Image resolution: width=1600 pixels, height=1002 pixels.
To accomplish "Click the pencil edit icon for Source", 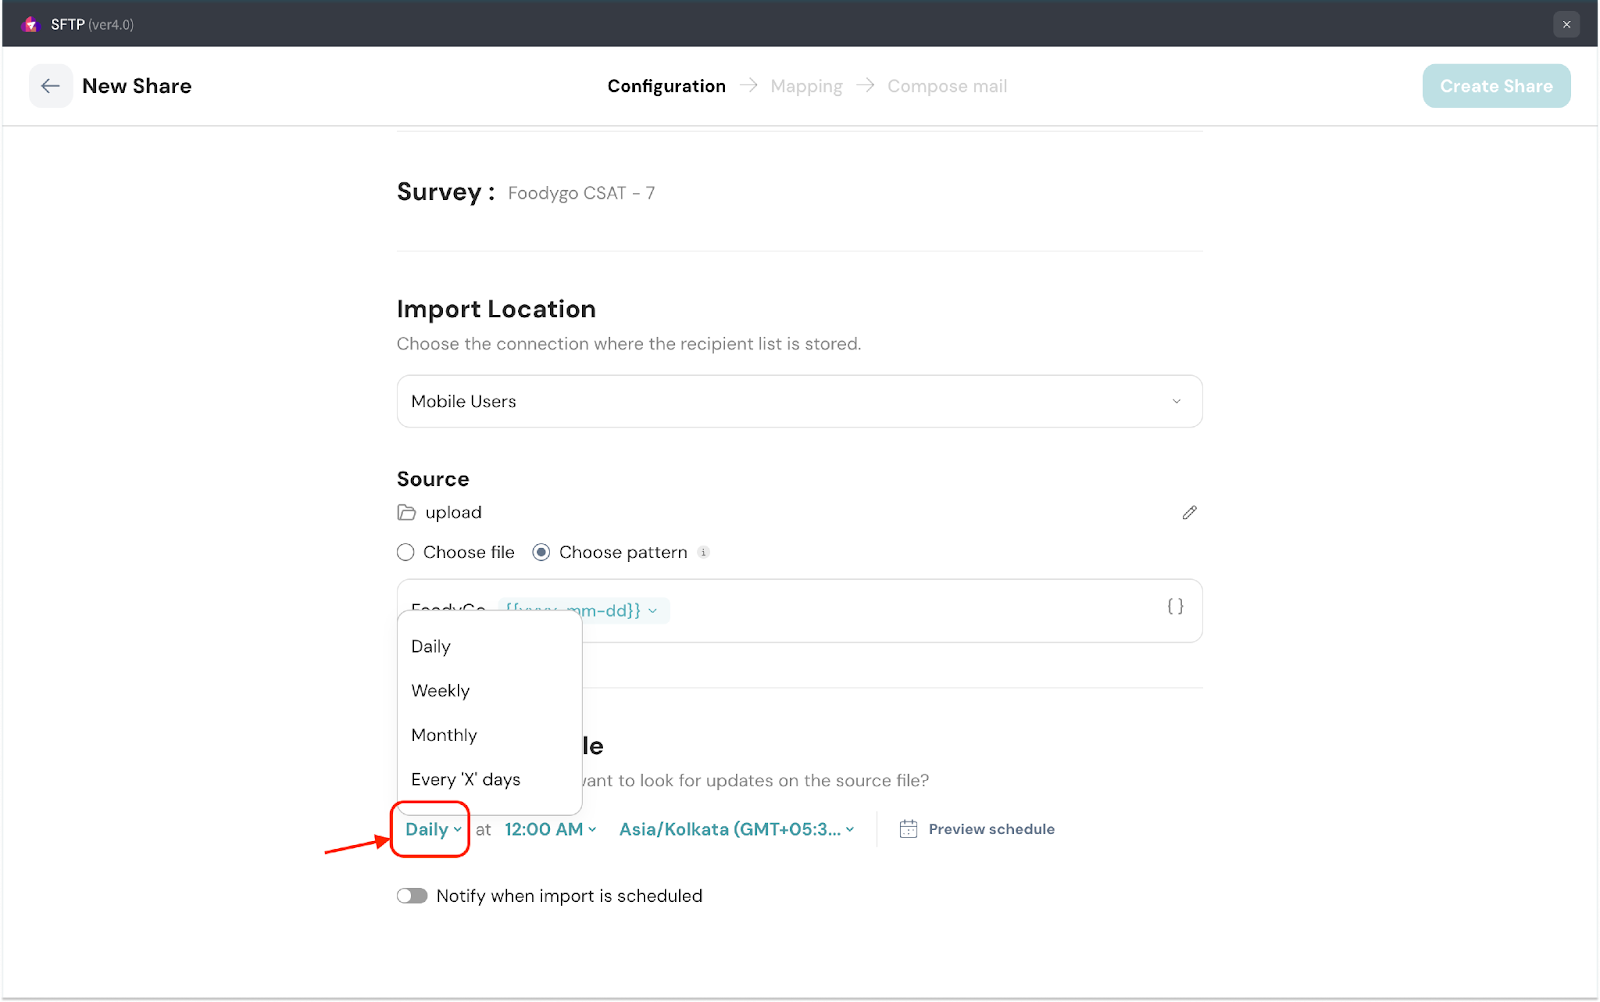I will pyautogui.click(x=1189, y=513).
